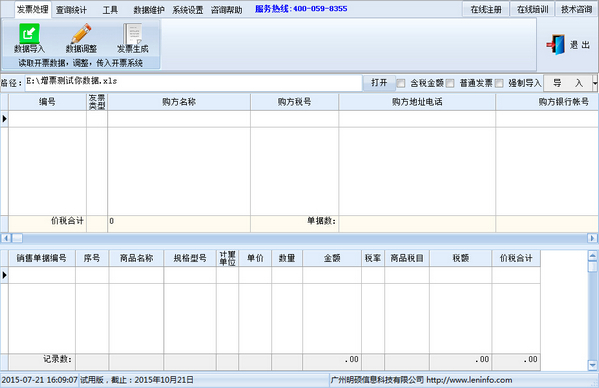Click the 数量 column header
The image size is (599, 388).
[x=287, y=258]
